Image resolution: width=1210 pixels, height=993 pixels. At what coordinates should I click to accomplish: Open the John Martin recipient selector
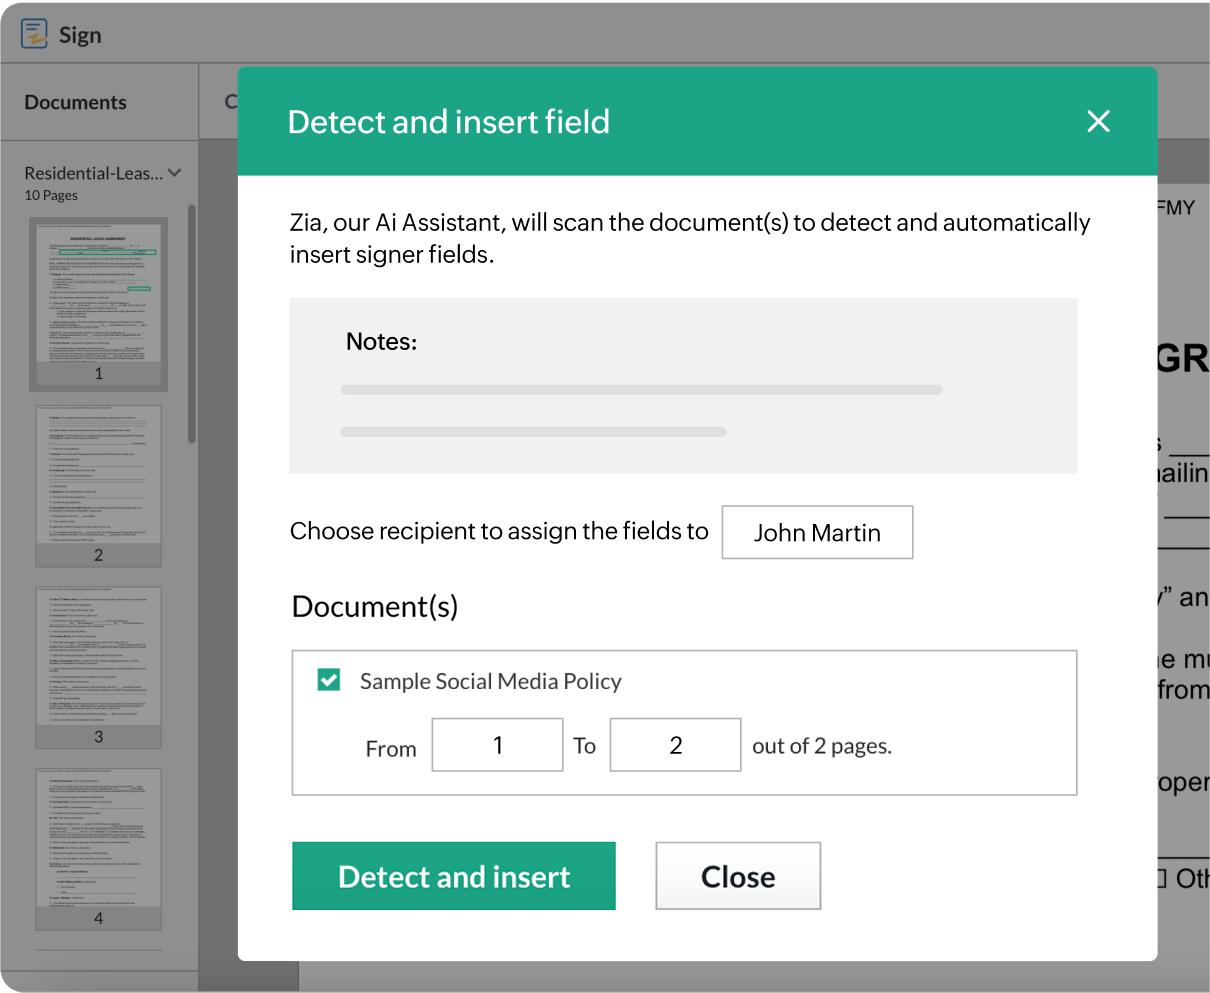click(817, 532)
